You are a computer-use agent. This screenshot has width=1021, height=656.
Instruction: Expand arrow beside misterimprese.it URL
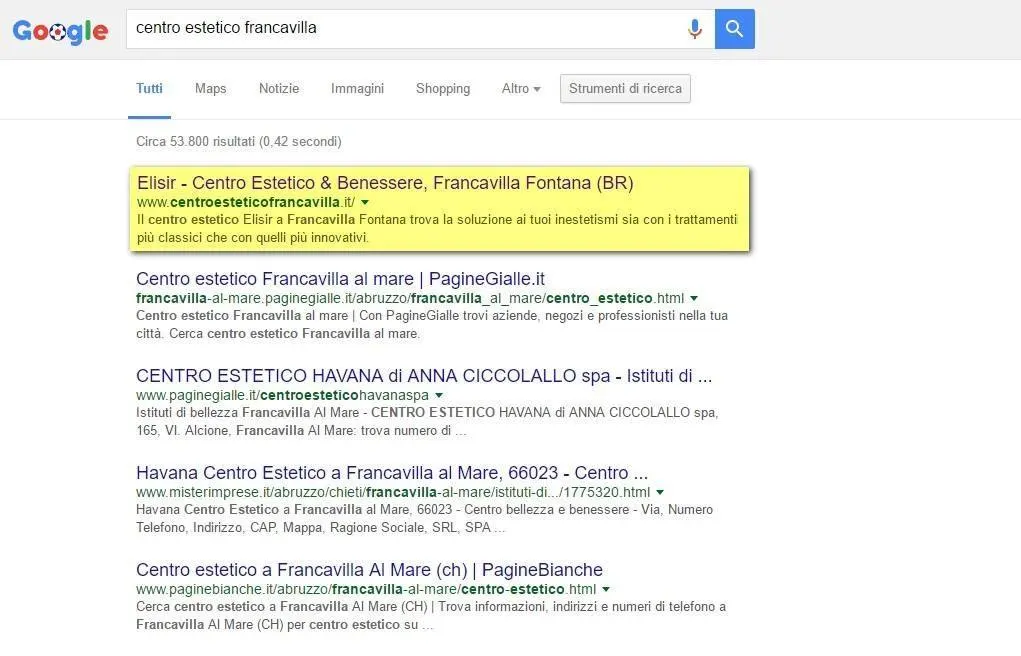click(x=660, y=492)
